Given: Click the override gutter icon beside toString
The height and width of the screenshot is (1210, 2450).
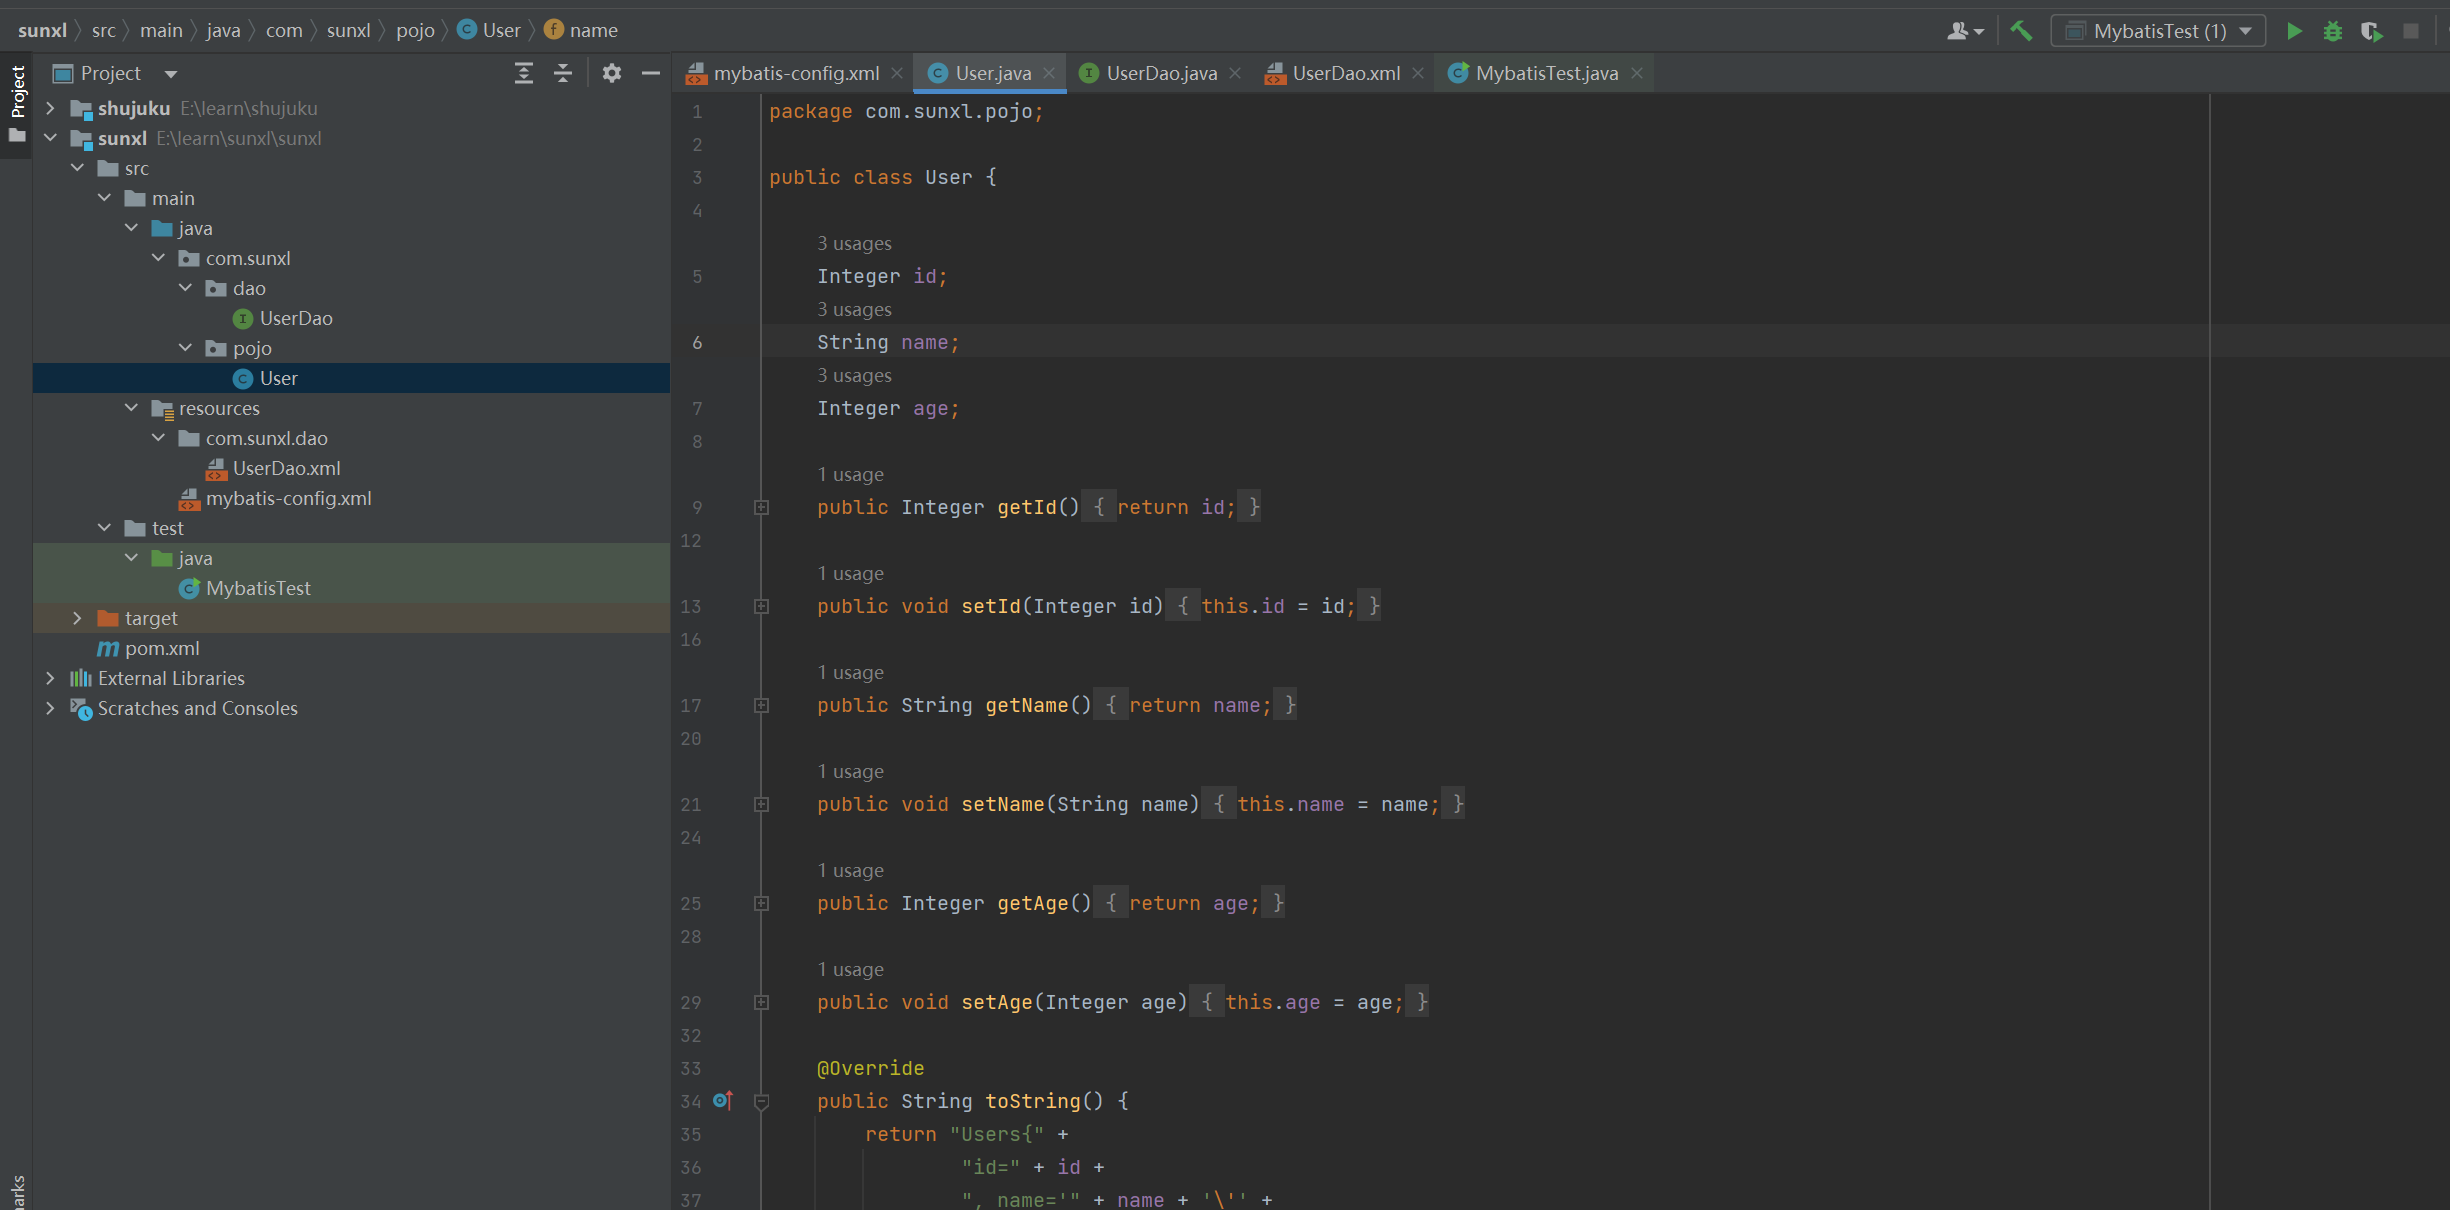Looking at the screenshot, I should [x=722, y=1101].
